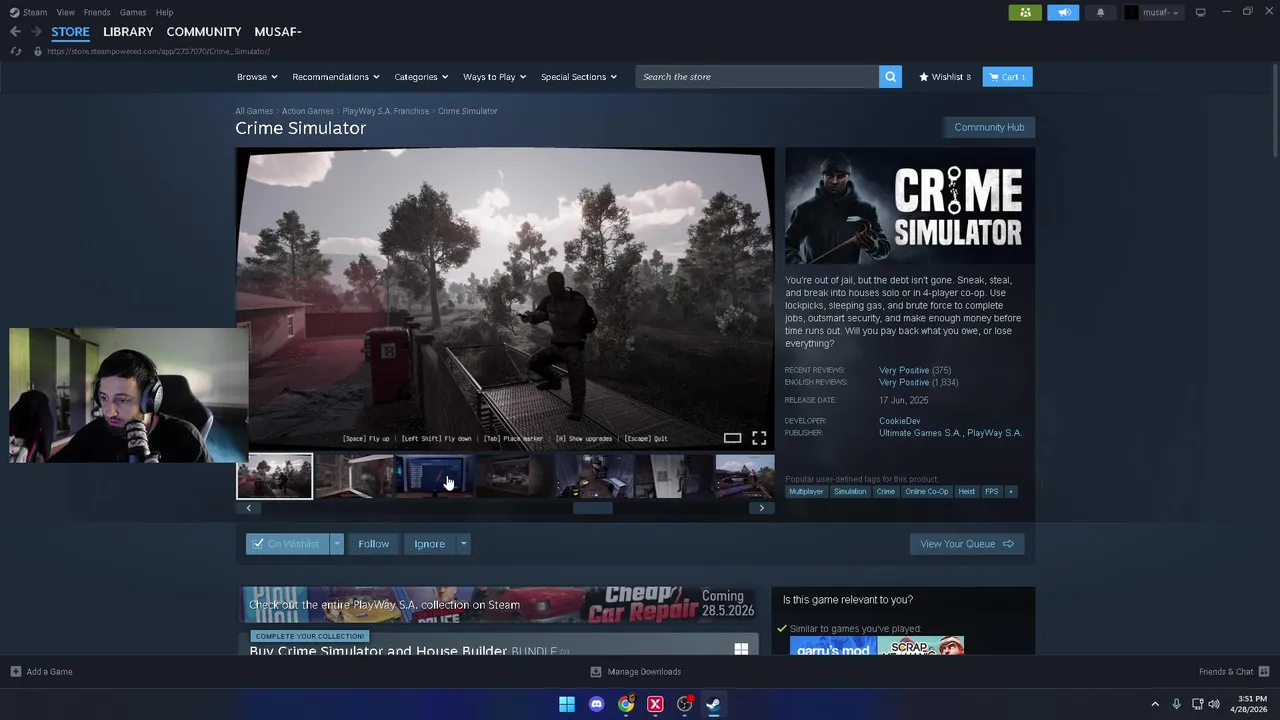Switch to Big Picture mode monitor icon
1280x720 pixels.
1200,12
